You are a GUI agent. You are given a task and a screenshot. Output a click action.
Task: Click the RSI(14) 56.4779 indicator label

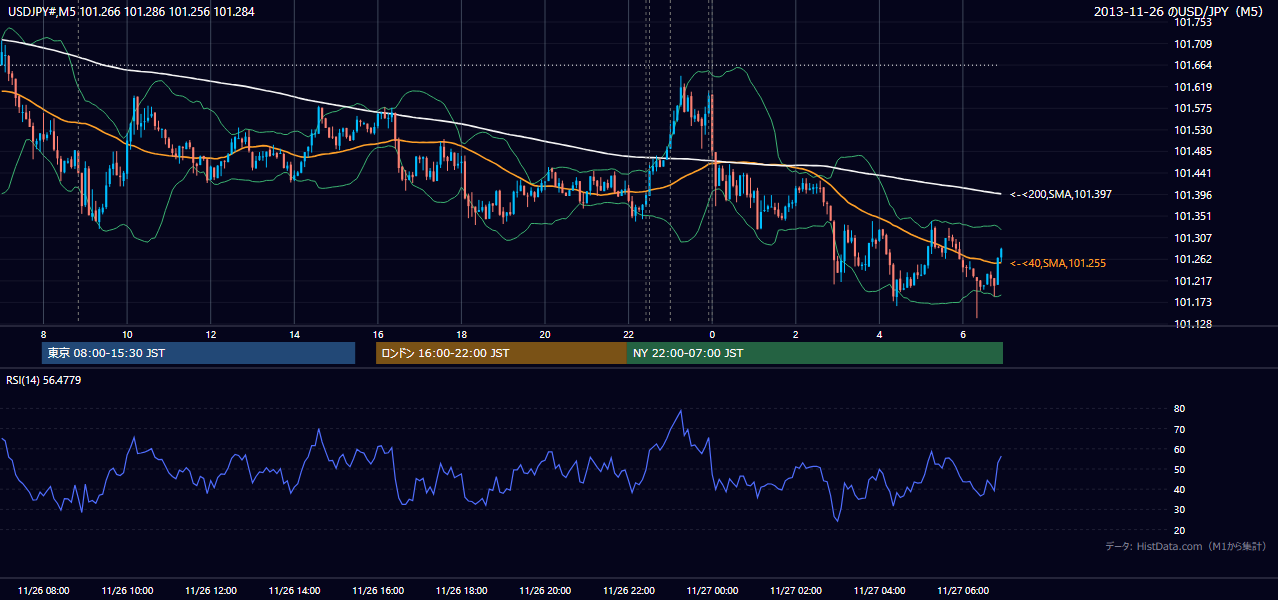click(44, 380)
